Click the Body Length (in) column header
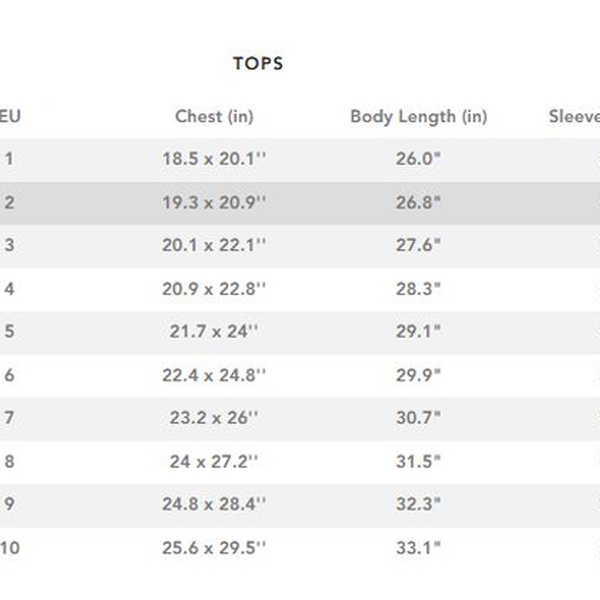The height and width of the screenshot is (600, 600). pyautogui.click(x=418, y=116)
